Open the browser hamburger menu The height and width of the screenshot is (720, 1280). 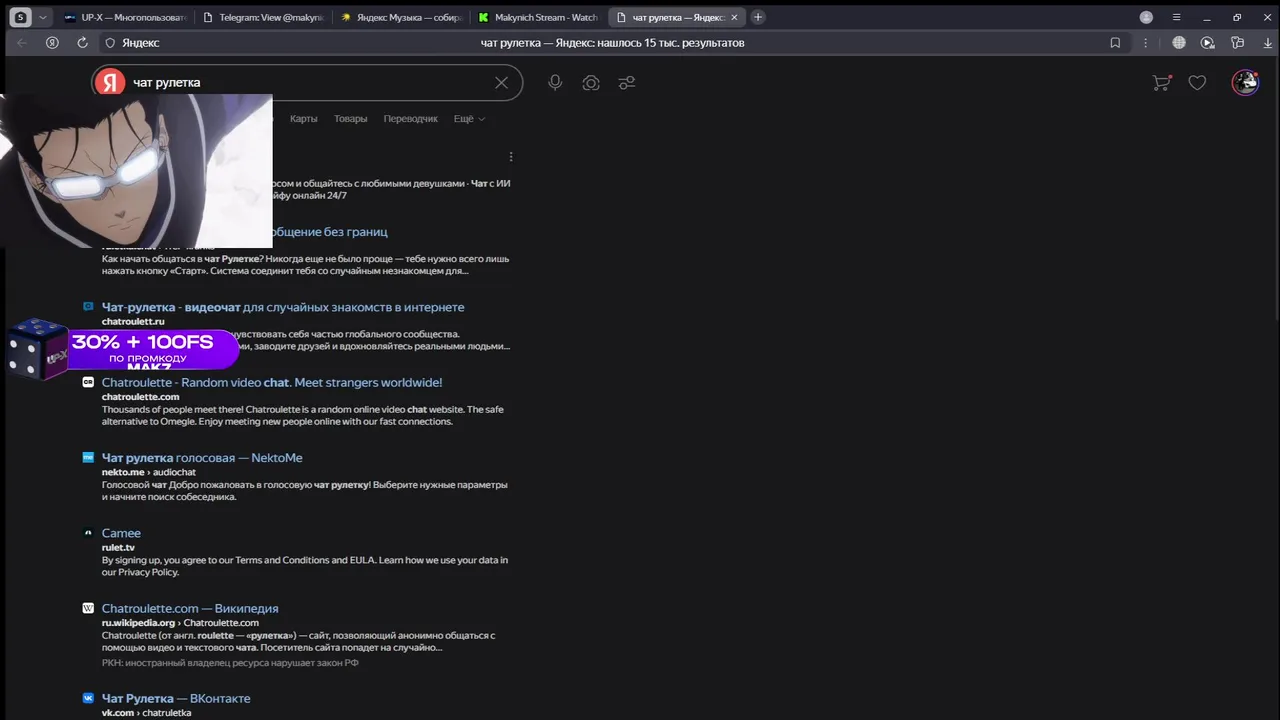(1176, 17)
